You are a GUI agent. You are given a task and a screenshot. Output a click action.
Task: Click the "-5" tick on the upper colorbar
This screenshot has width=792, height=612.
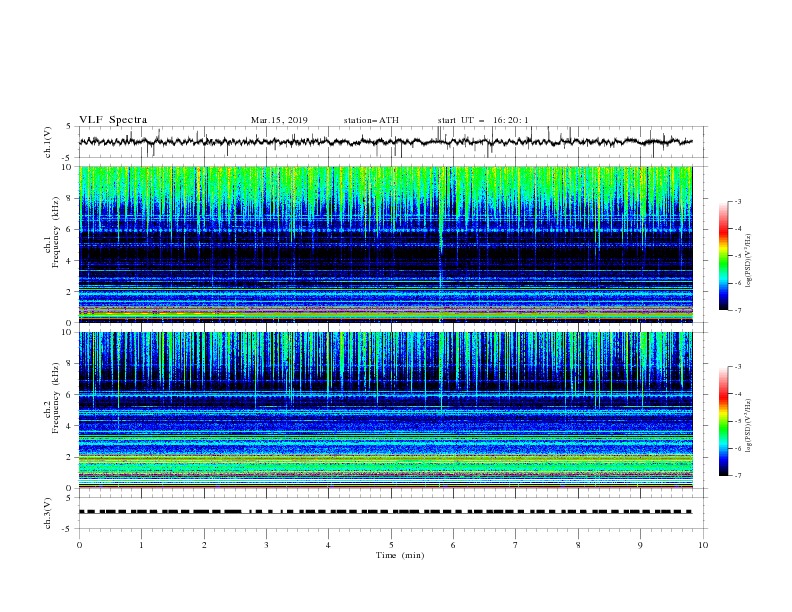coord(737,256)
